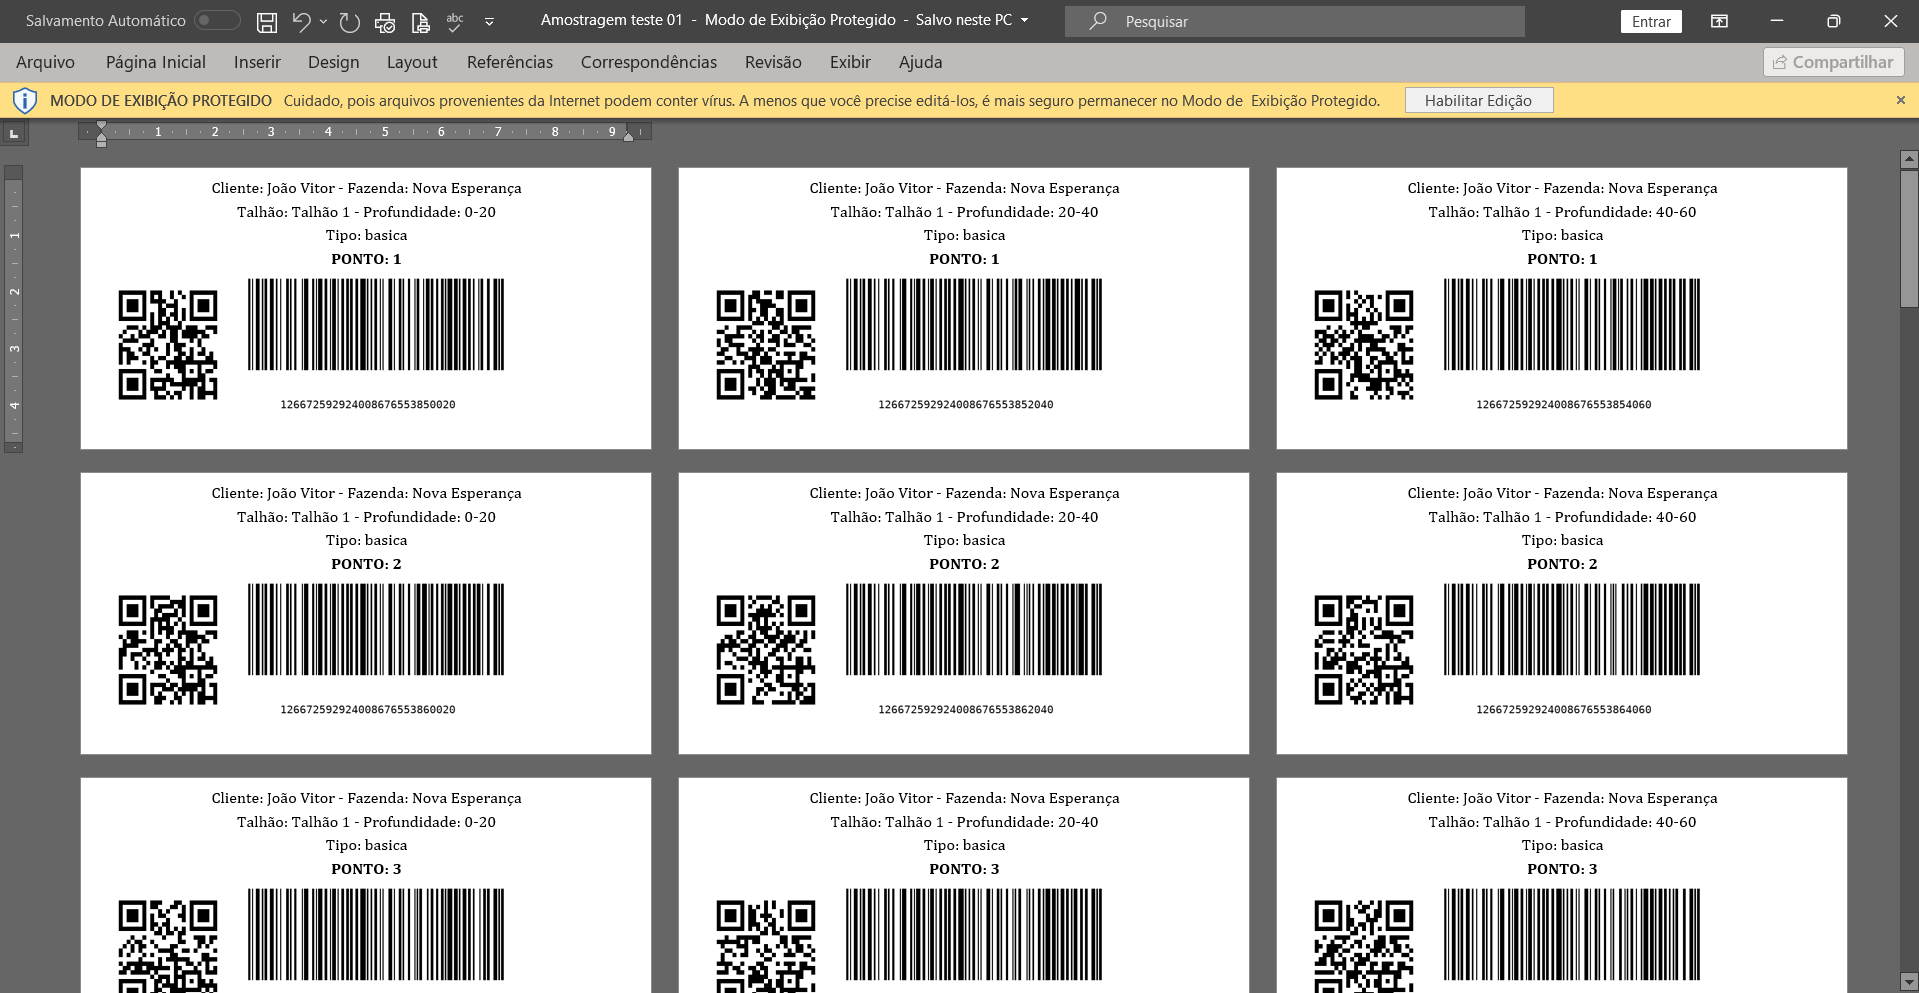Click the Entrar sign-in button
This screenshot has width=1919, height=993.
[1651, 21]
